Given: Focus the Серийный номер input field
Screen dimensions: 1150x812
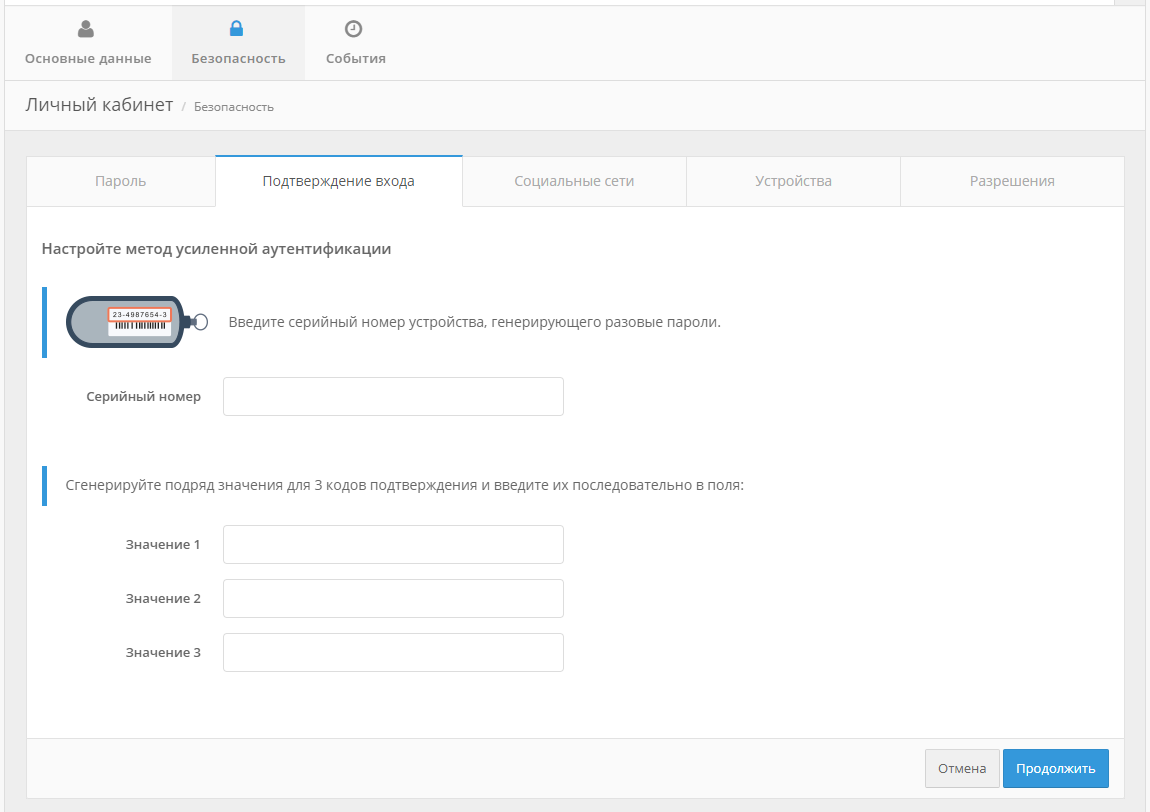Looking at the screenshot, I should point(393,396).
